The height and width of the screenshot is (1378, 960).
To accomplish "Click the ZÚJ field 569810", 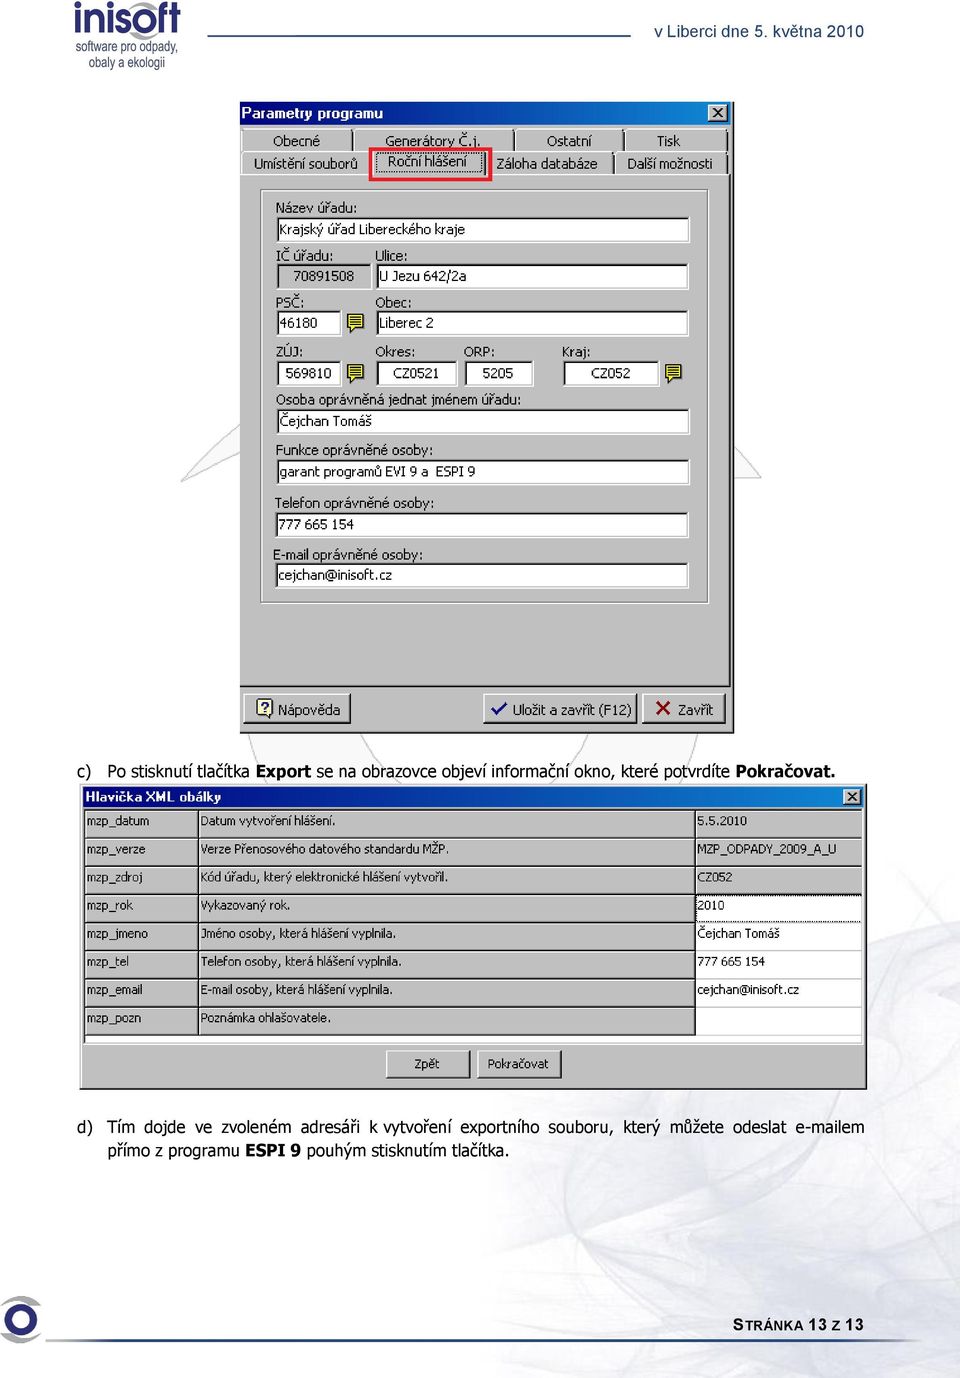I will [309, 373].
